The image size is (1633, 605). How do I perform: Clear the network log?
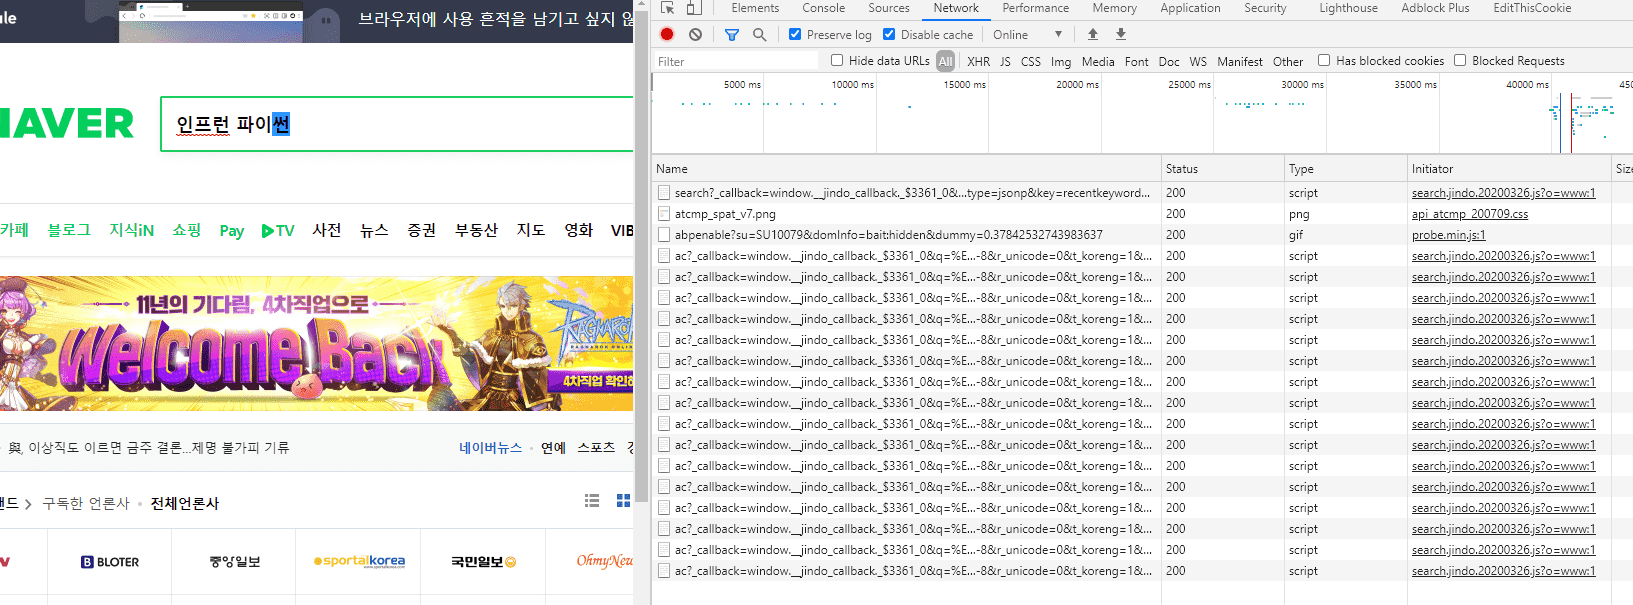695,34
